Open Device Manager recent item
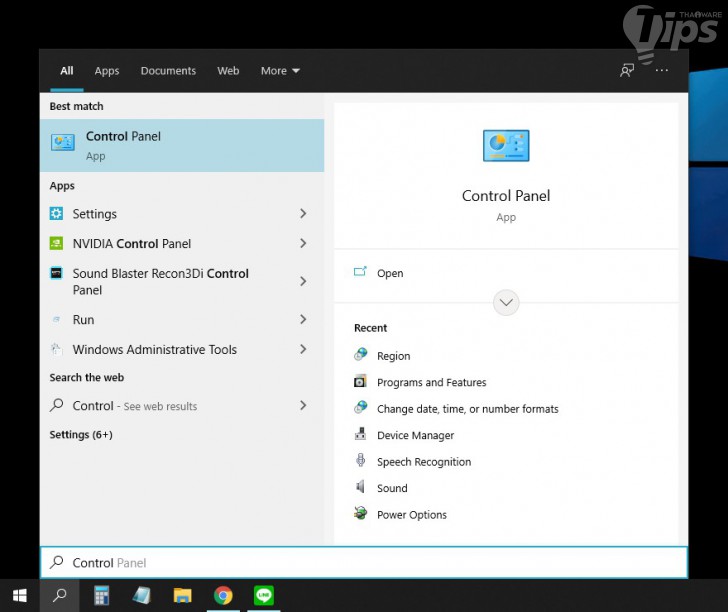The height and width of the screenshot is (612, 728). [415, 435]
